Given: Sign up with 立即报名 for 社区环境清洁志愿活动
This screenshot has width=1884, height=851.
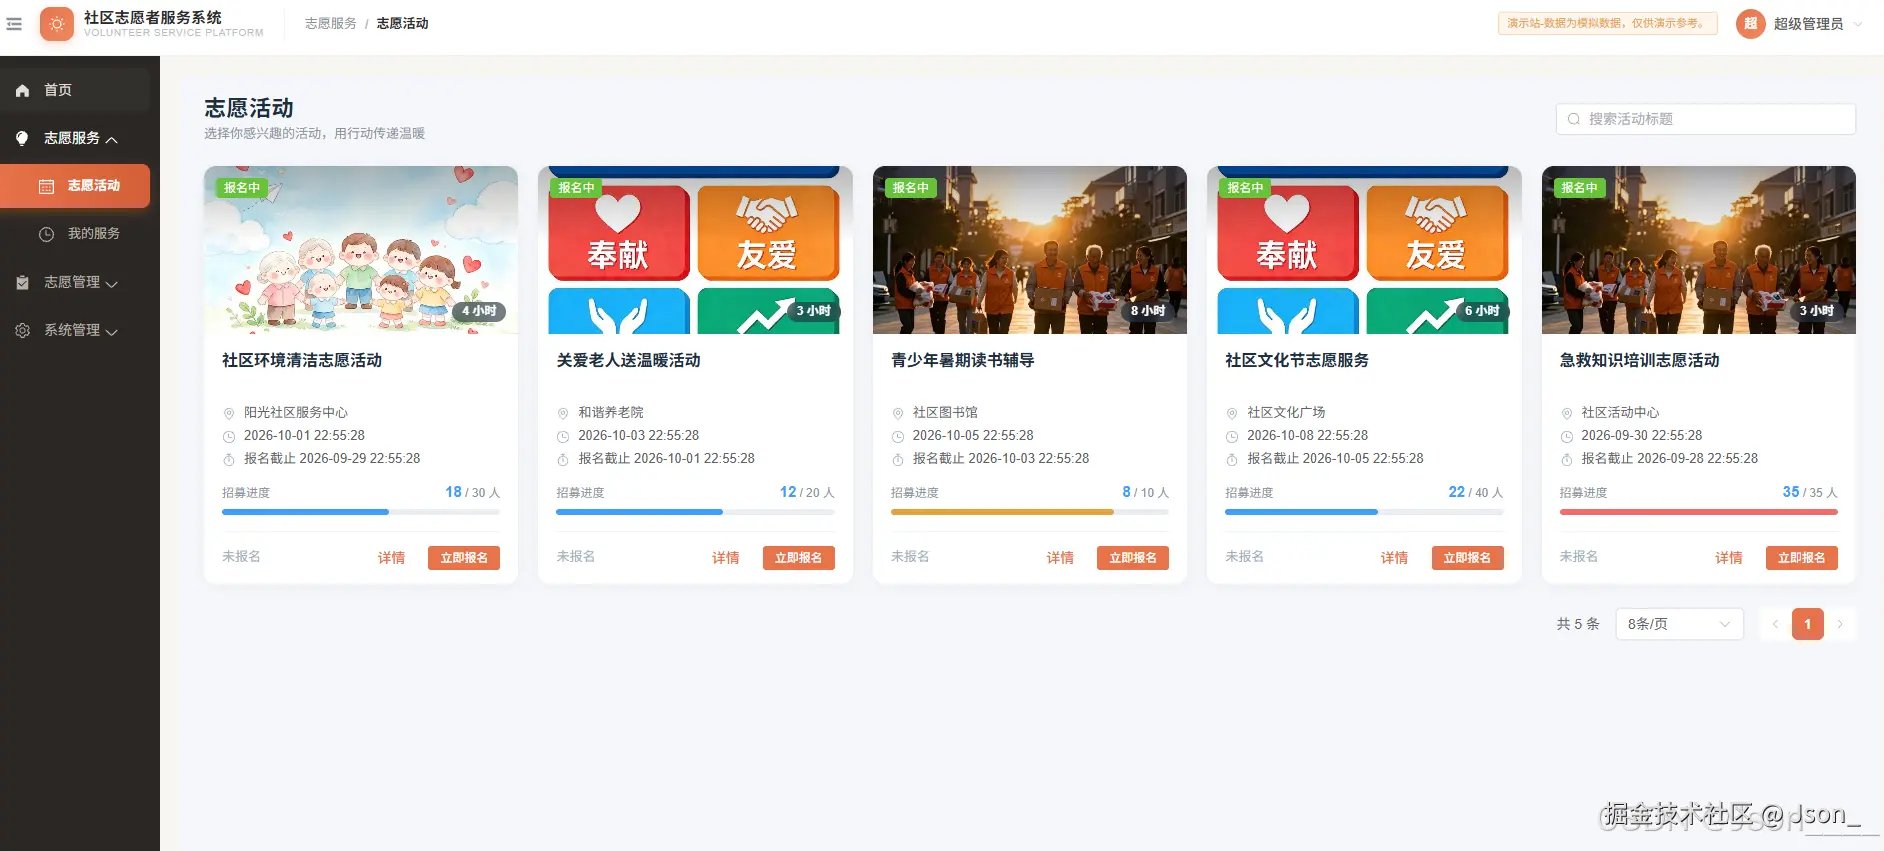Looking at the screenshot, I should 464,558.
